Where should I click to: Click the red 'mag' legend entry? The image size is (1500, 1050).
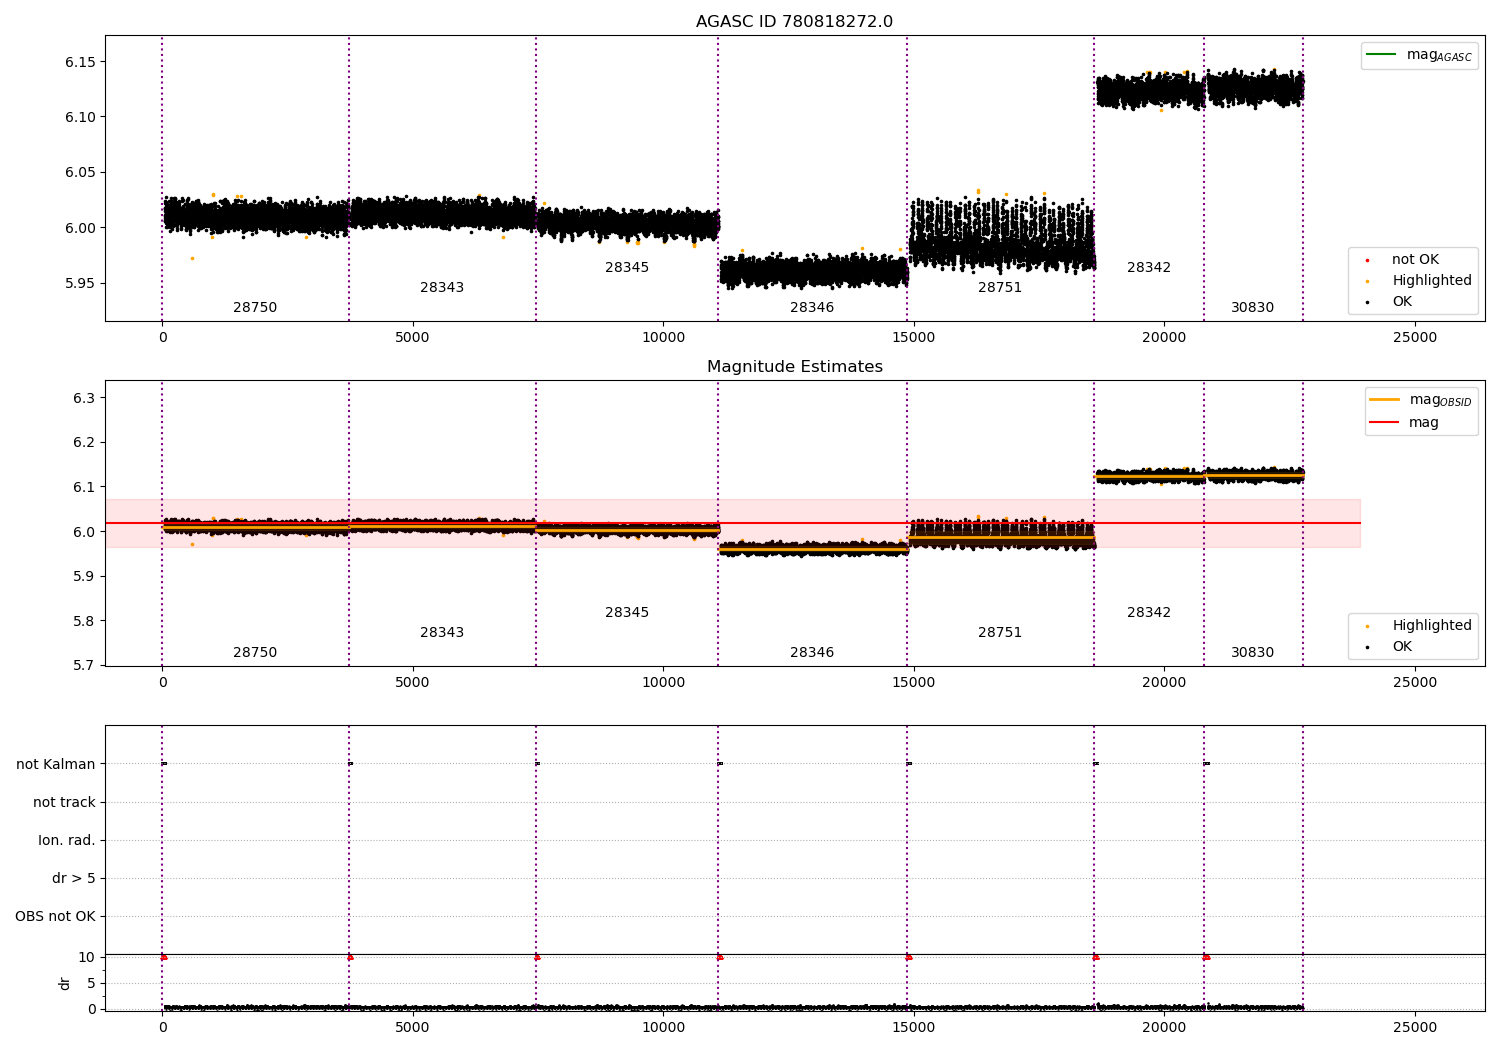click(x=1404, y=423)
